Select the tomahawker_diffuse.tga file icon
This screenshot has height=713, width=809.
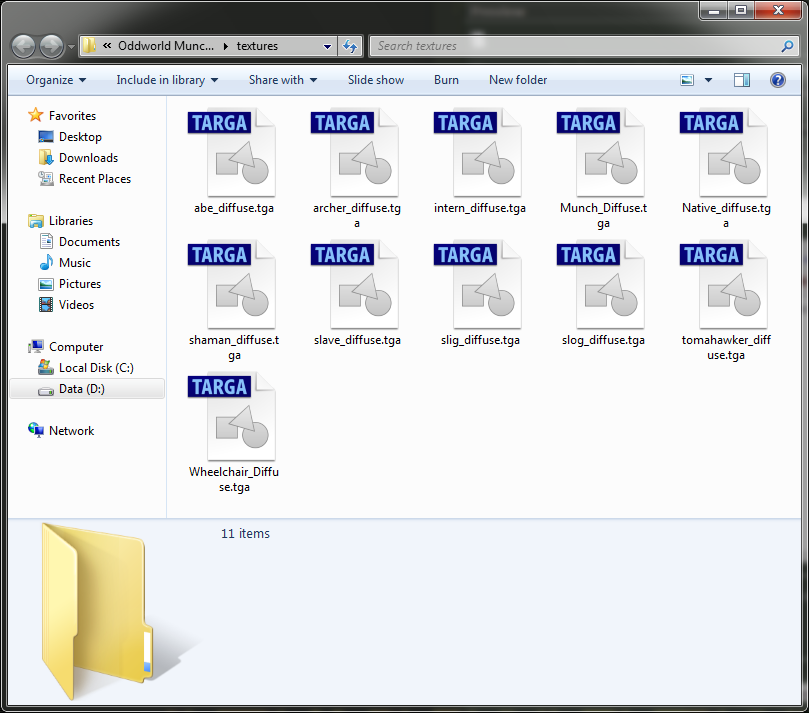(x=725, y=285)
